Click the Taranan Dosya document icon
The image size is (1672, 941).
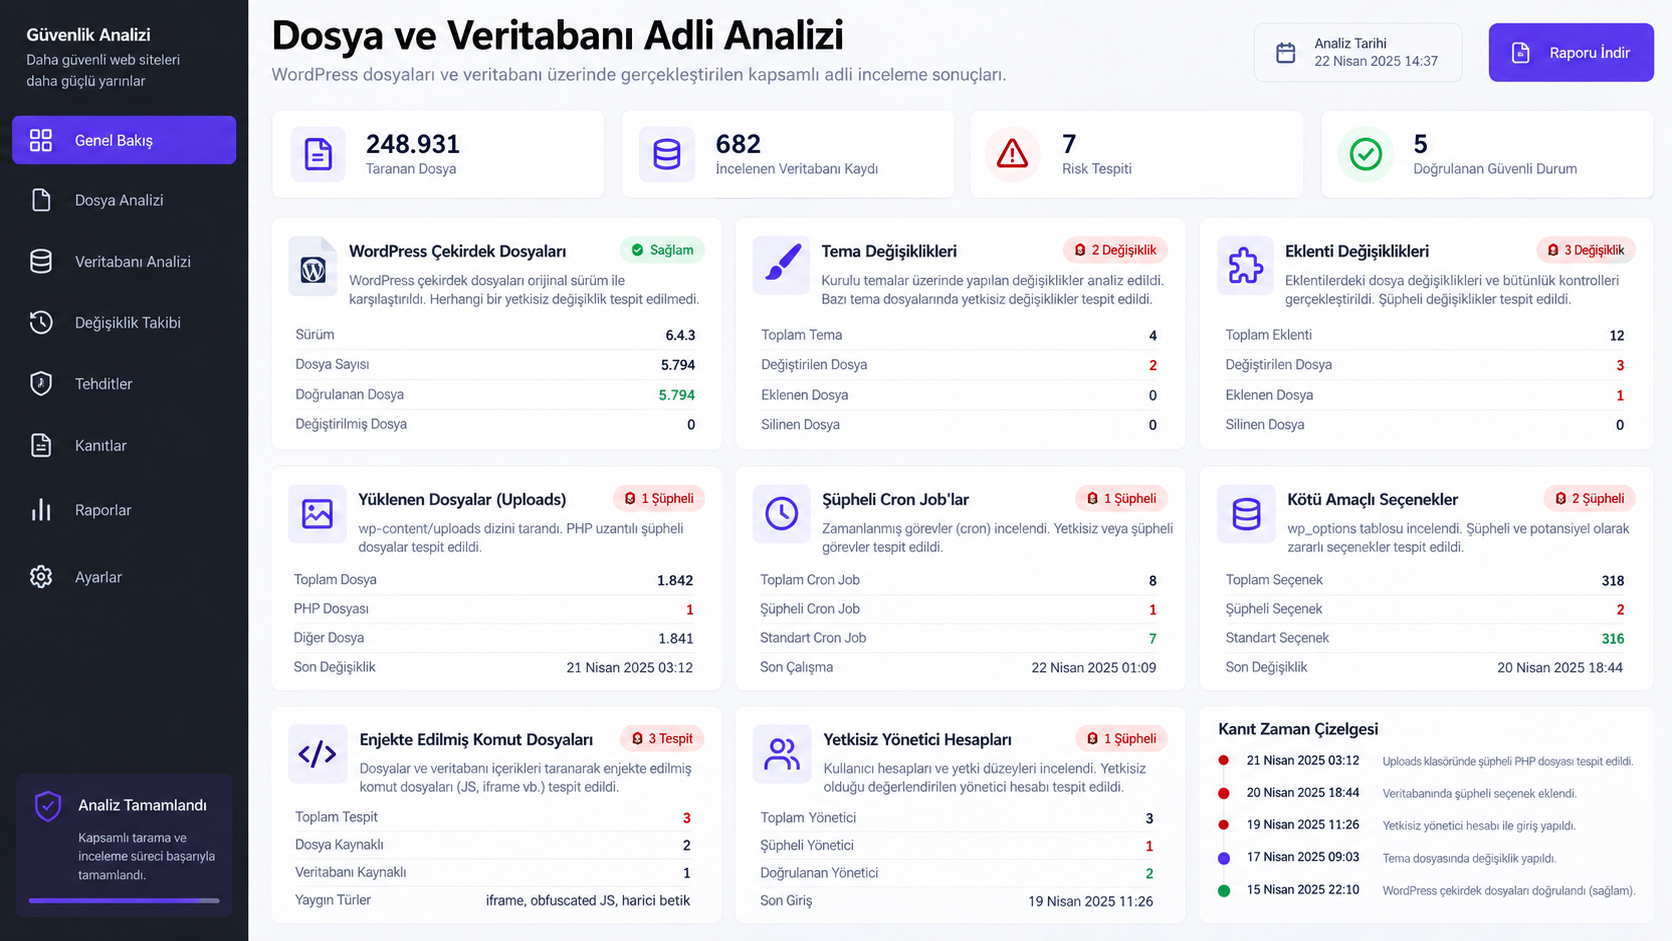click(318, 154)
